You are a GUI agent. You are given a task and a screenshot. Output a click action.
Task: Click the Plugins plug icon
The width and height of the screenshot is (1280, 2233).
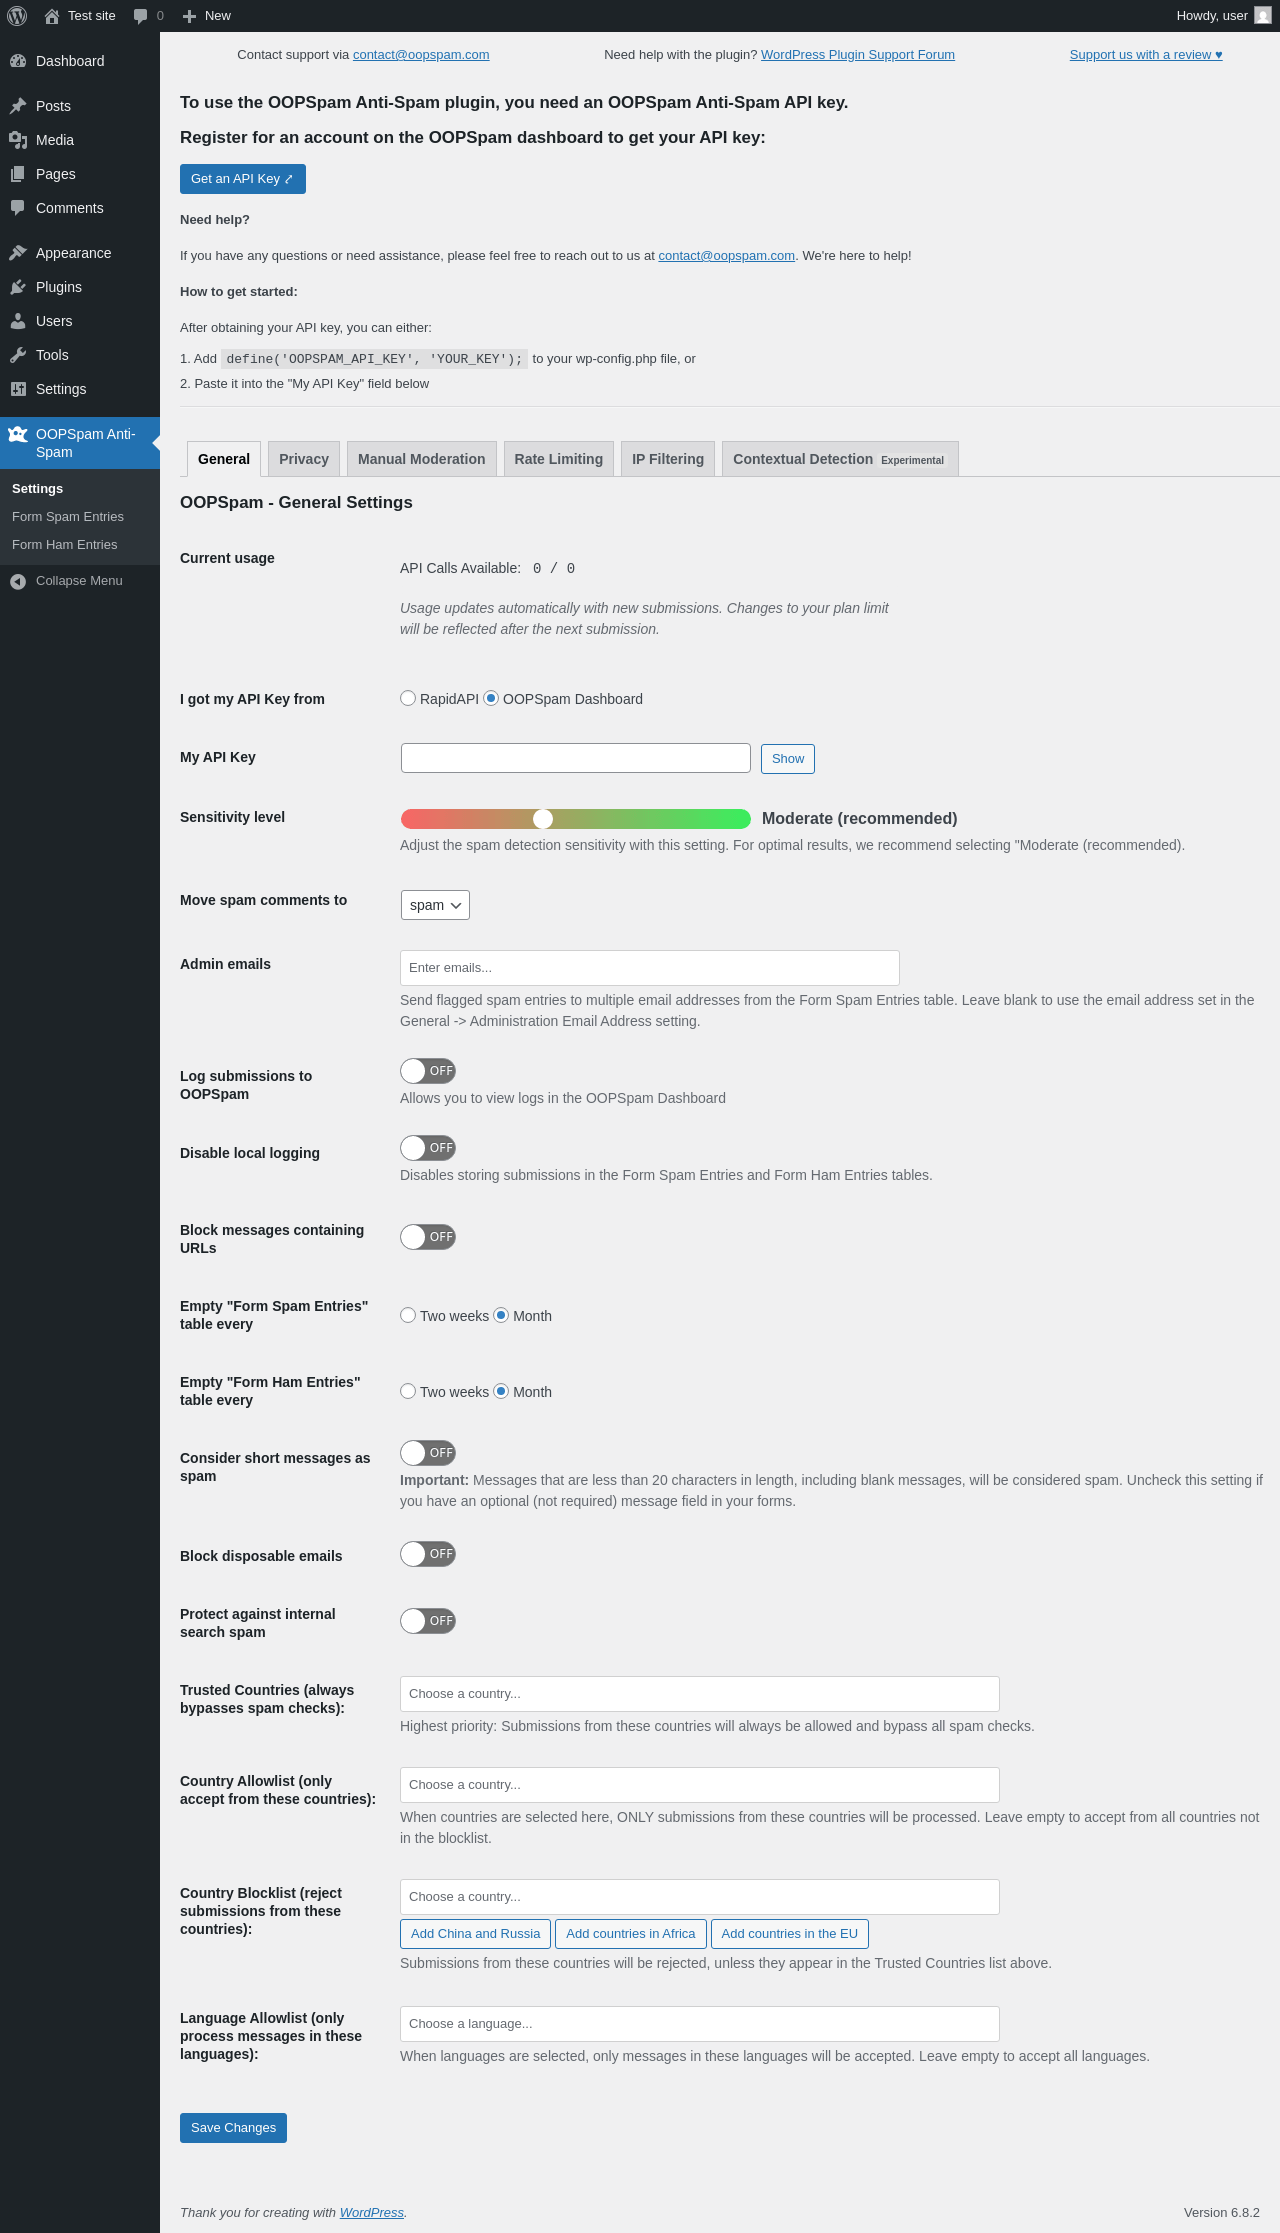coord(18,287)
